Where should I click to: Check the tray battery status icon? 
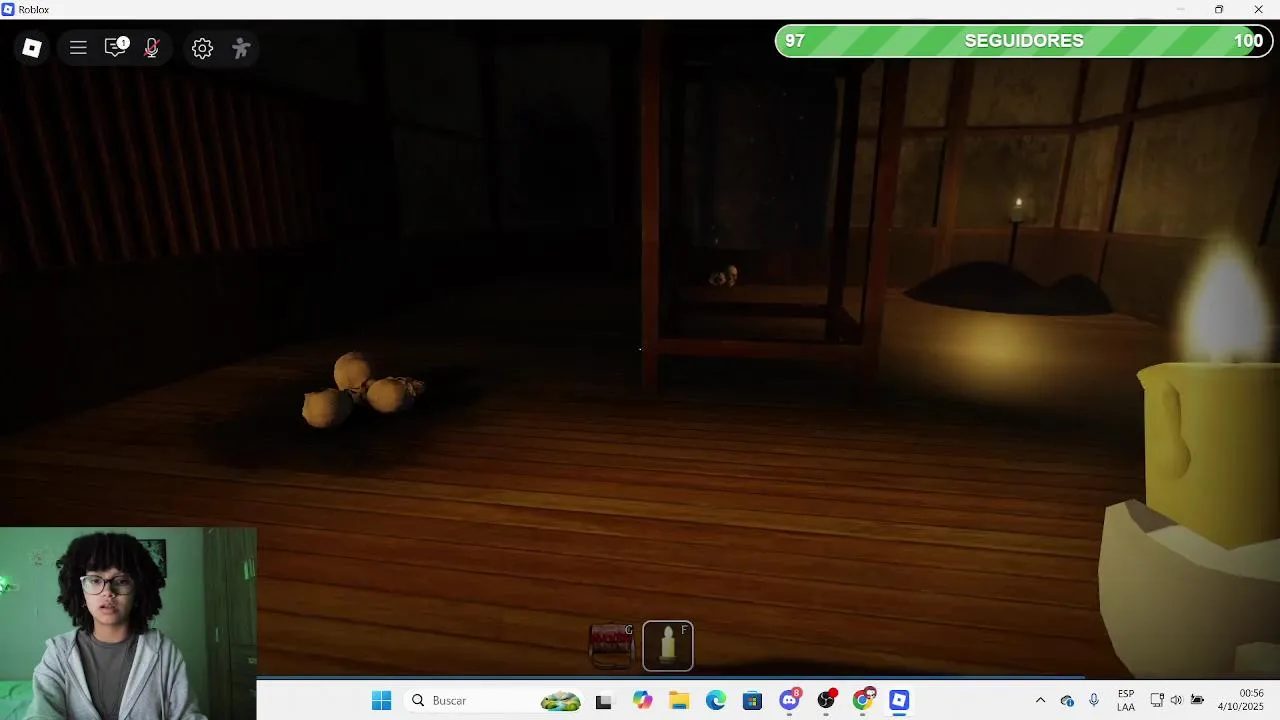tap(1197, 701)
